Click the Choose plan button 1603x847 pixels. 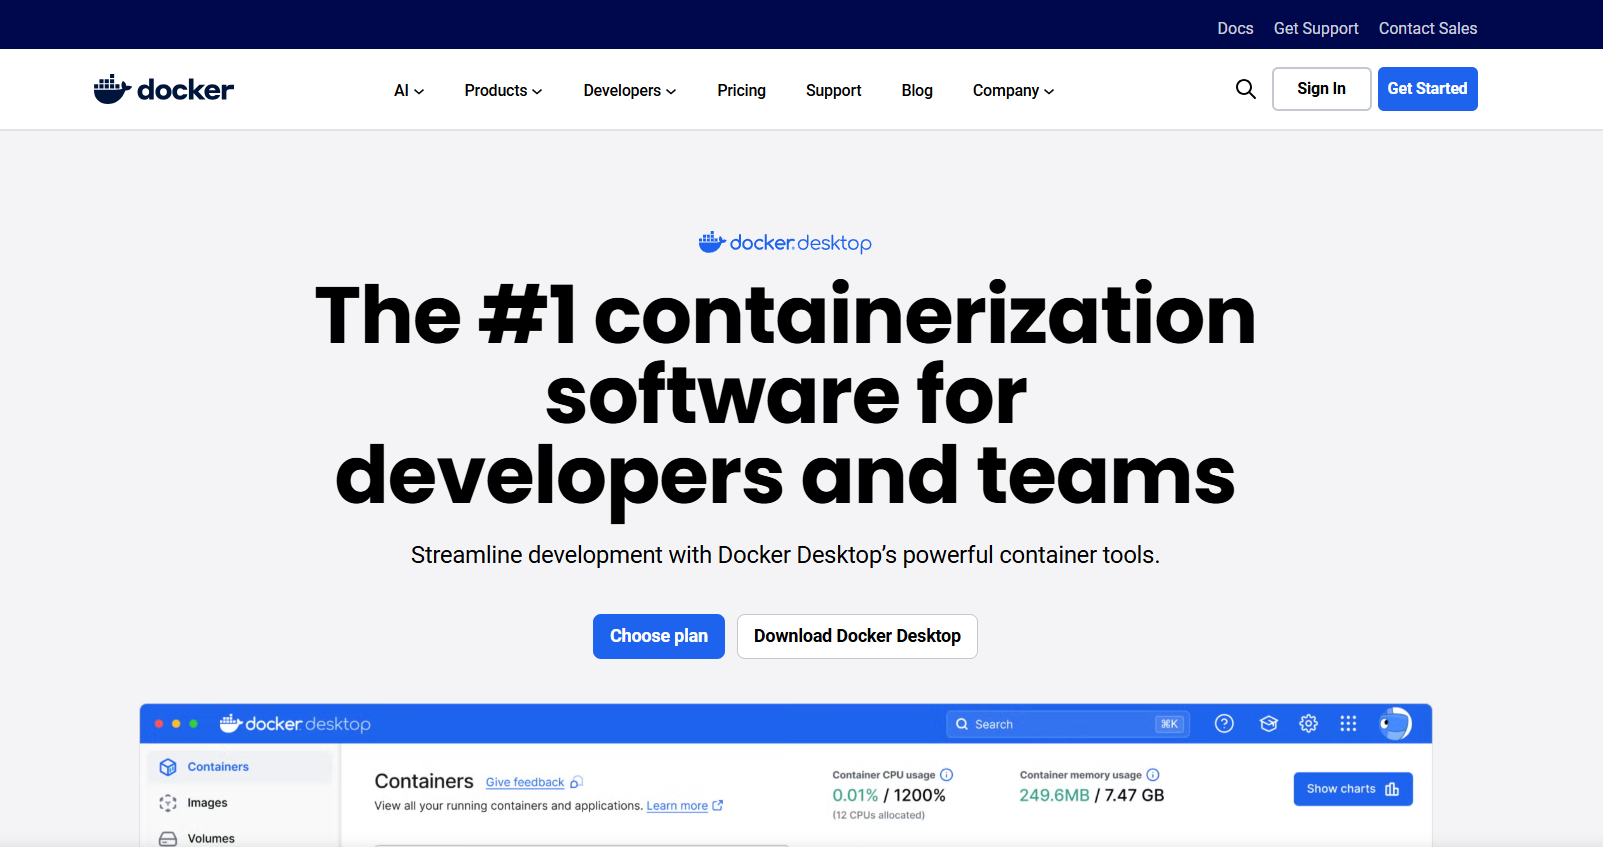click(x=659, y=636)
